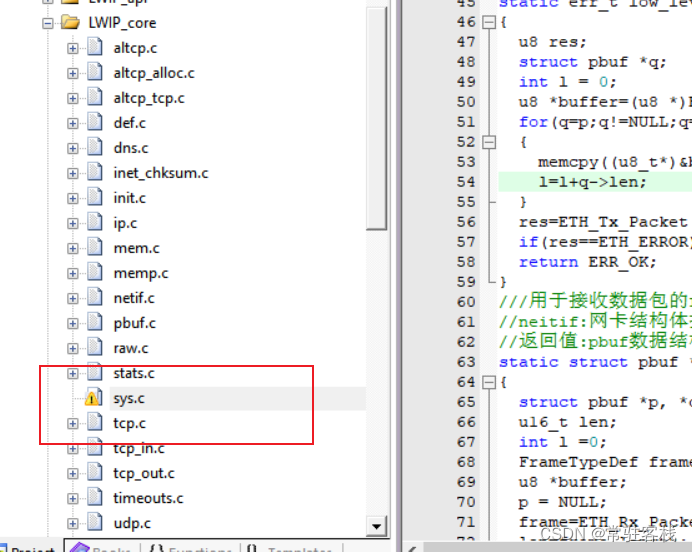Switch to the Templates tab

(x=291, y=548)
